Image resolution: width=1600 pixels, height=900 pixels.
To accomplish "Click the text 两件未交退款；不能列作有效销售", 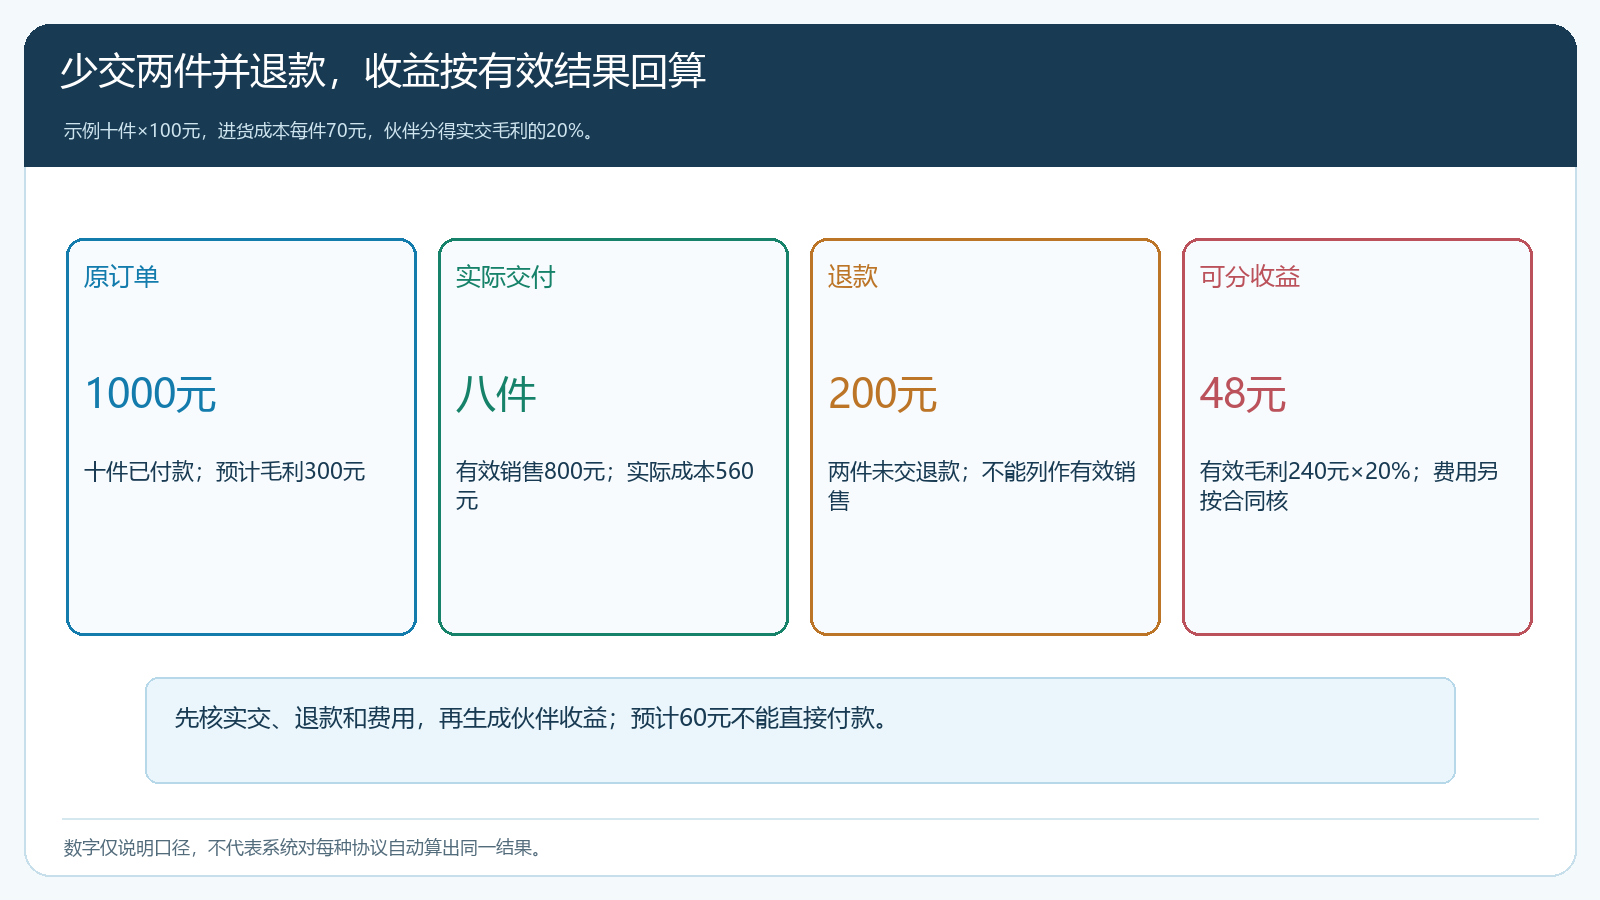I will click(x=982, y=485).
